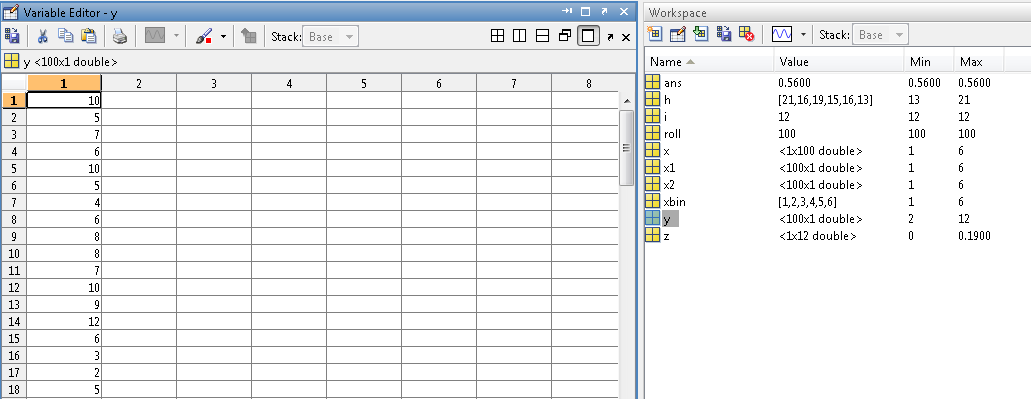Paste clipboard into Variable Editor
The width and height of the screenshot is (1031, 399).
[x=88, y=36]
